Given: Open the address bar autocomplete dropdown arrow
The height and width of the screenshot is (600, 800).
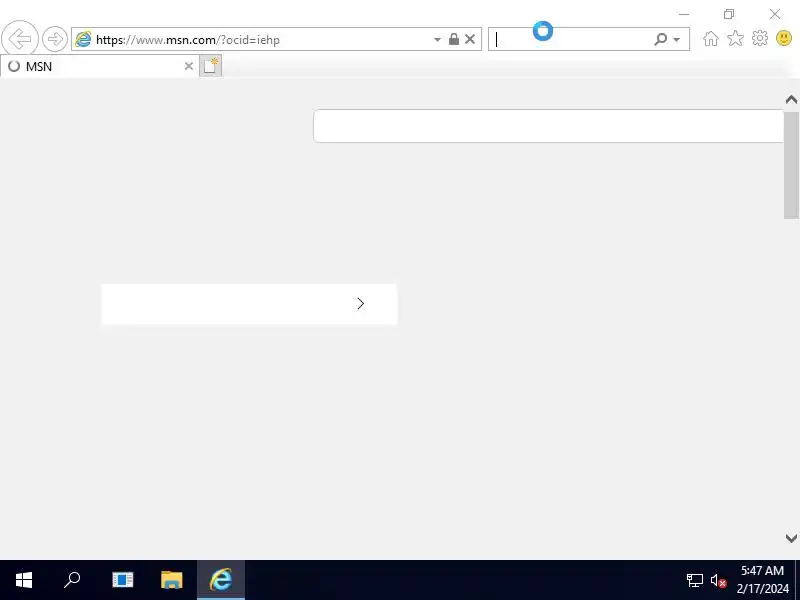Looking at the screenshot, I should click(437, 39).
